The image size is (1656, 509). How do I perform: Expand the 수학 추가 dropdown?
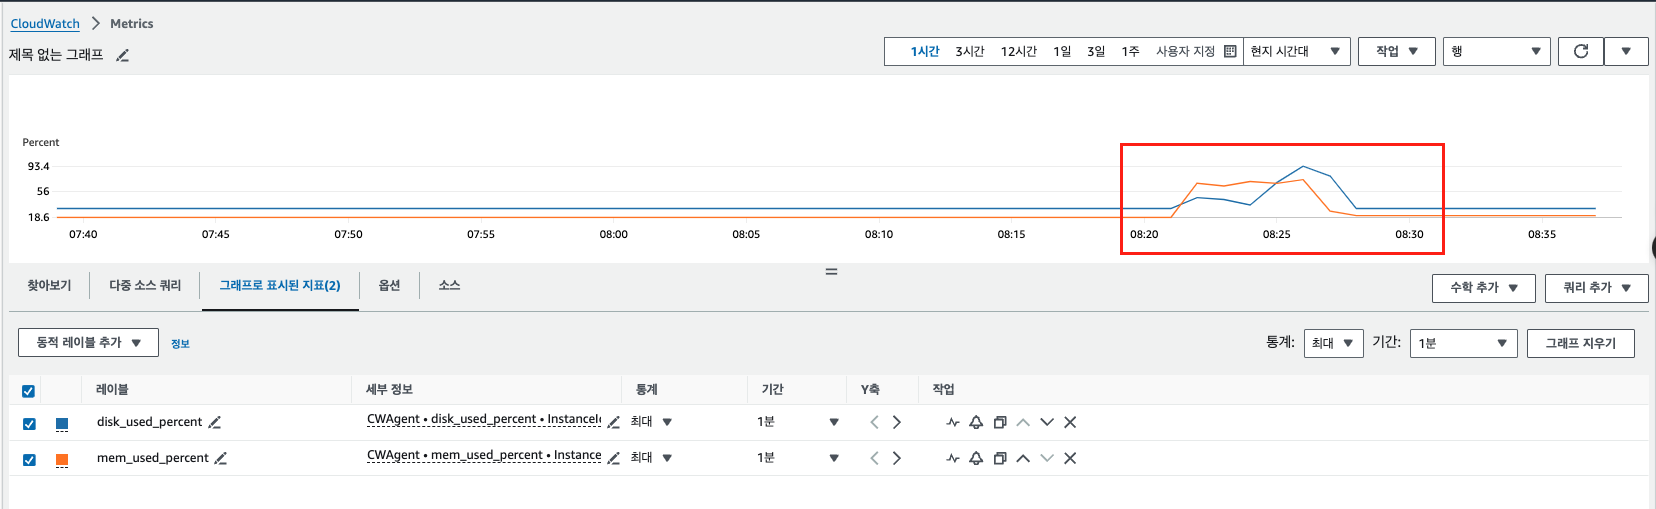click(x=1483, y=288)
